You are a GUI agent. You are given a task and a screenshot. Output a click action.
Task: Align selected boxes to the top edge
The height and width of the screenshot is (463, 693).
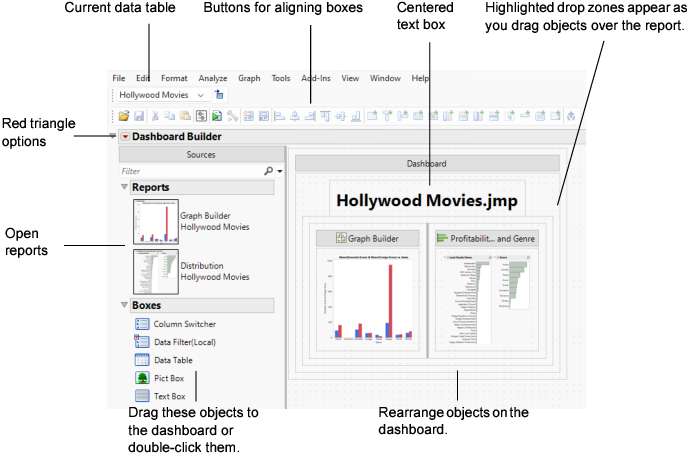[x=325, y=116]
